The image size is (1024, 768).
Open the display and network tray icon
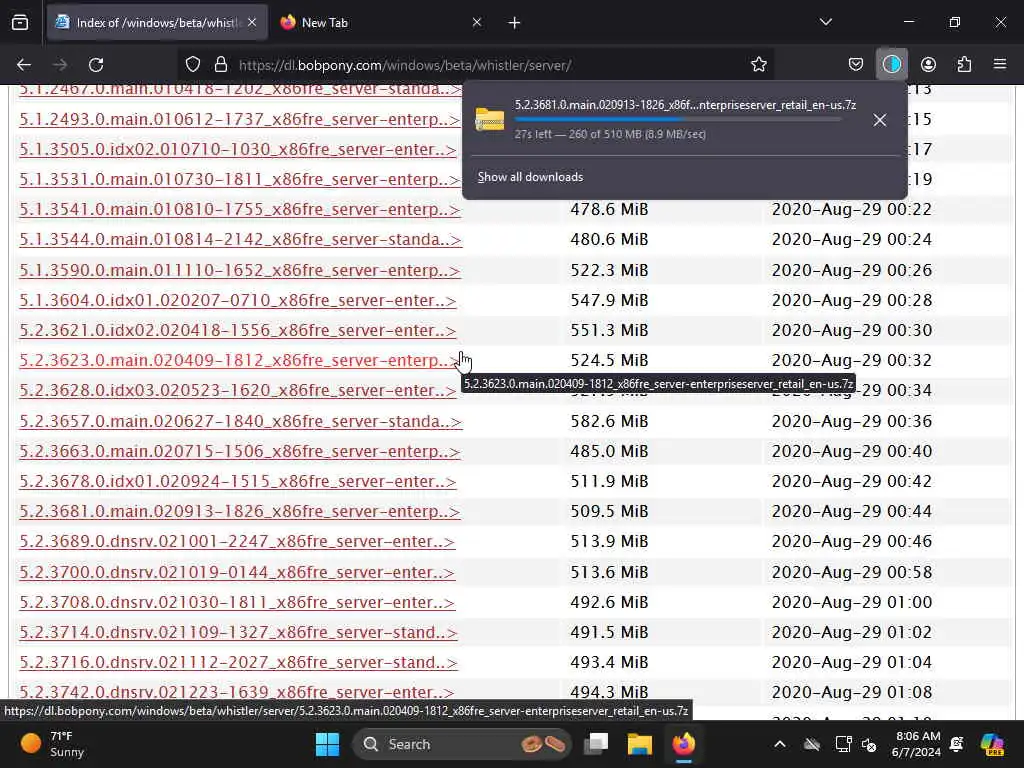click(x=843, y=744)
